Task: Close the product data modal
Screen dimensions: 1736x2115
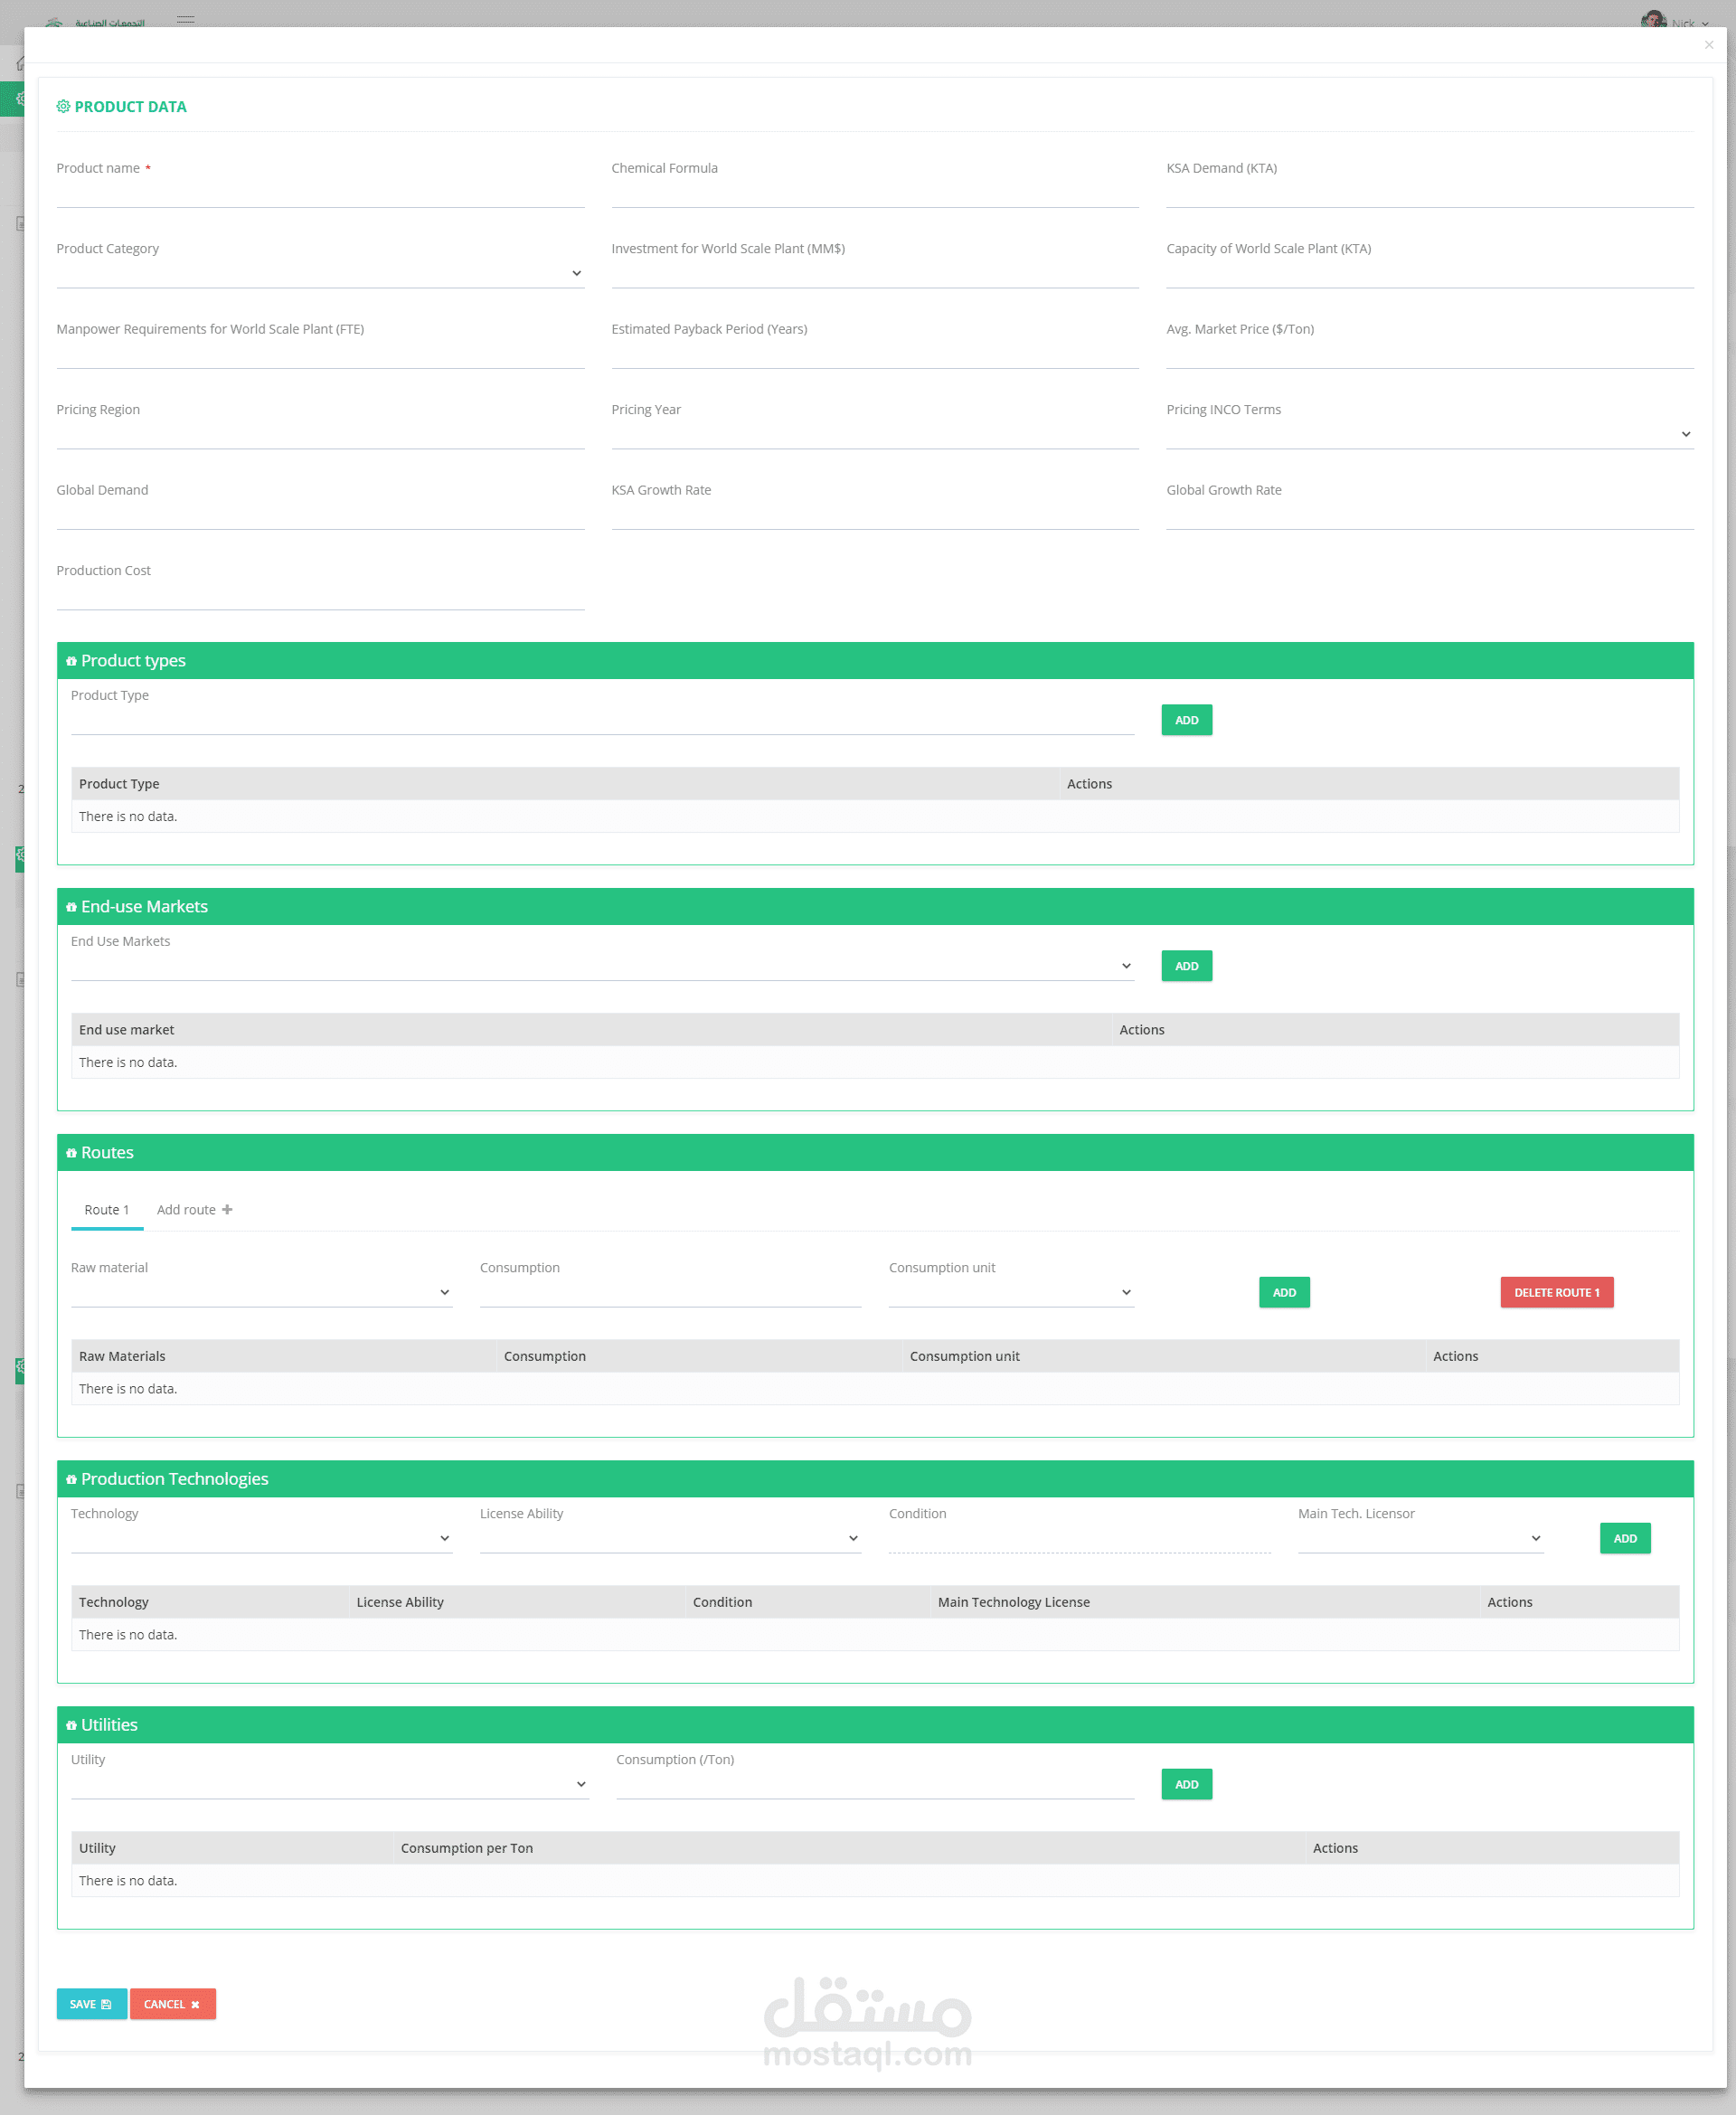Action: click(x=1708, y=45)
